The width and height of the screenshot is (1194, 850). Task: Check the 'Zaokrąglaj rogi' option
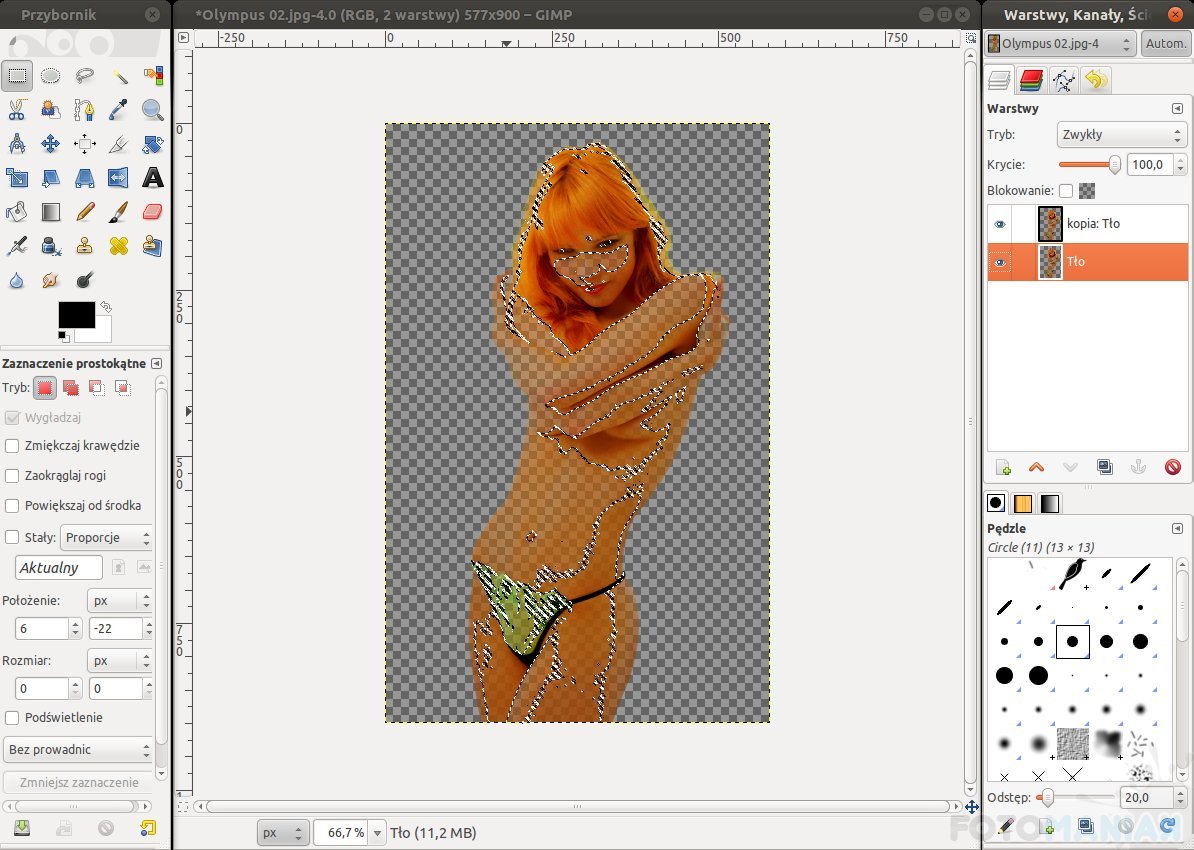12,476
